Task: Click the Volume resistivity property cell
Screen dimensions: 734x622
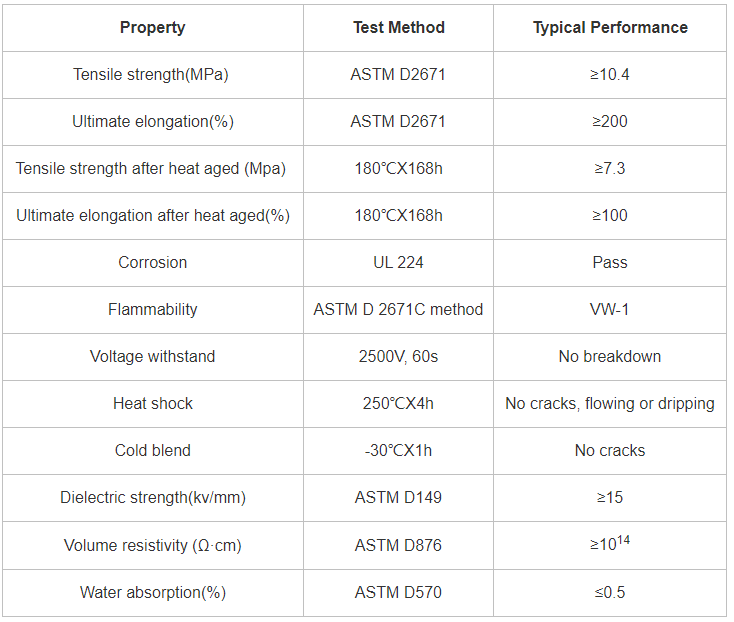Action: (153, 546)
